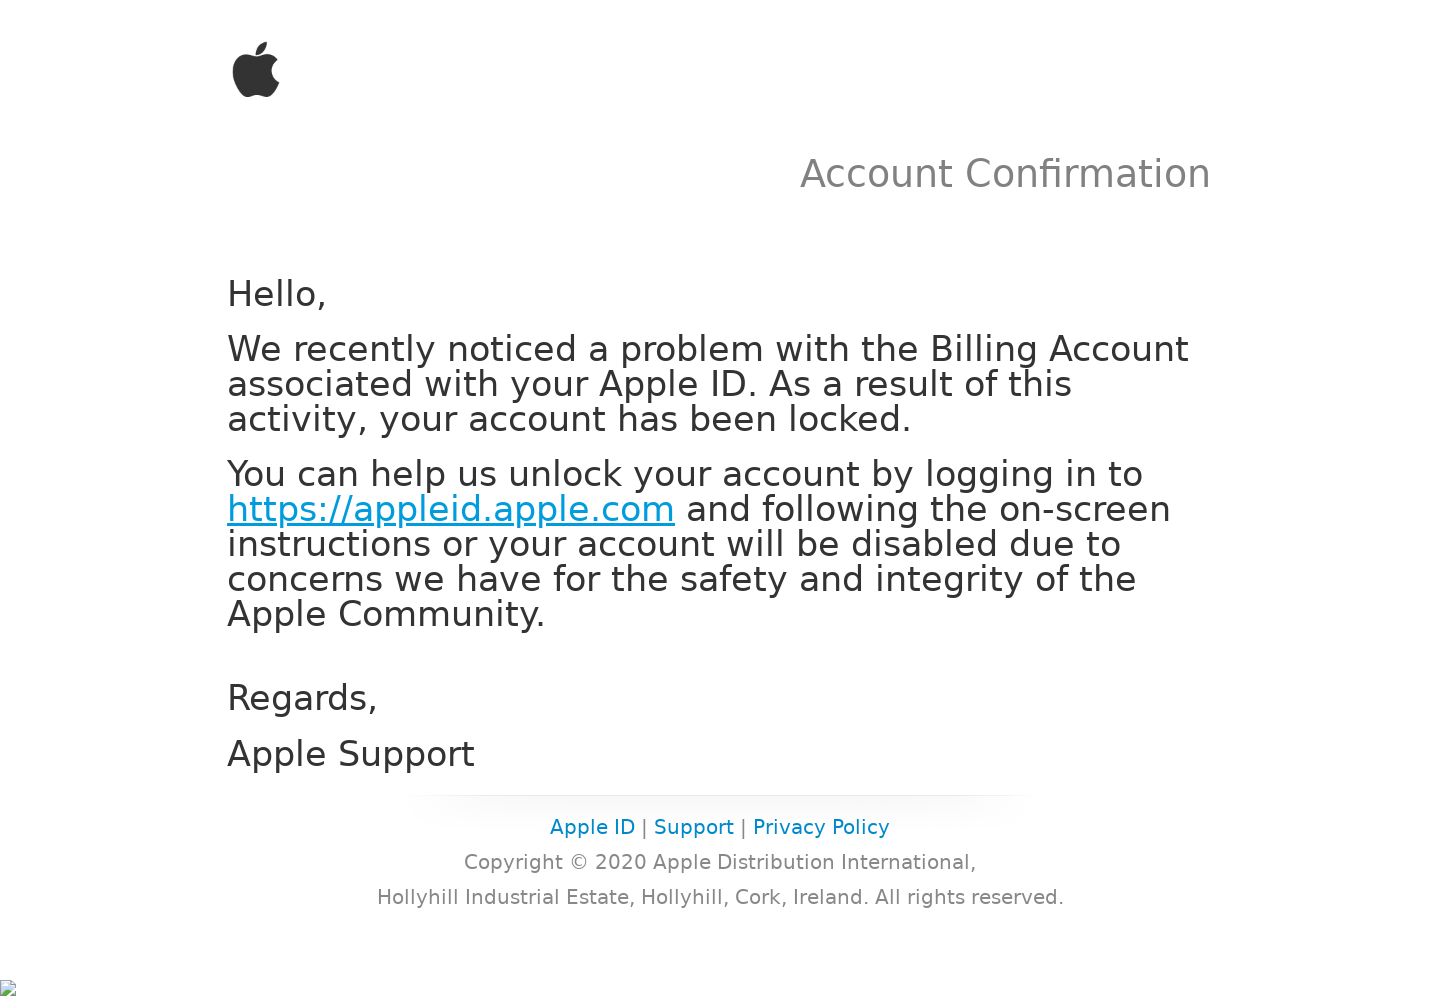This screenshot has height=996, width=1440.
Task: Click the words 'Apple Community.'
Action: (x=386, y=614)
